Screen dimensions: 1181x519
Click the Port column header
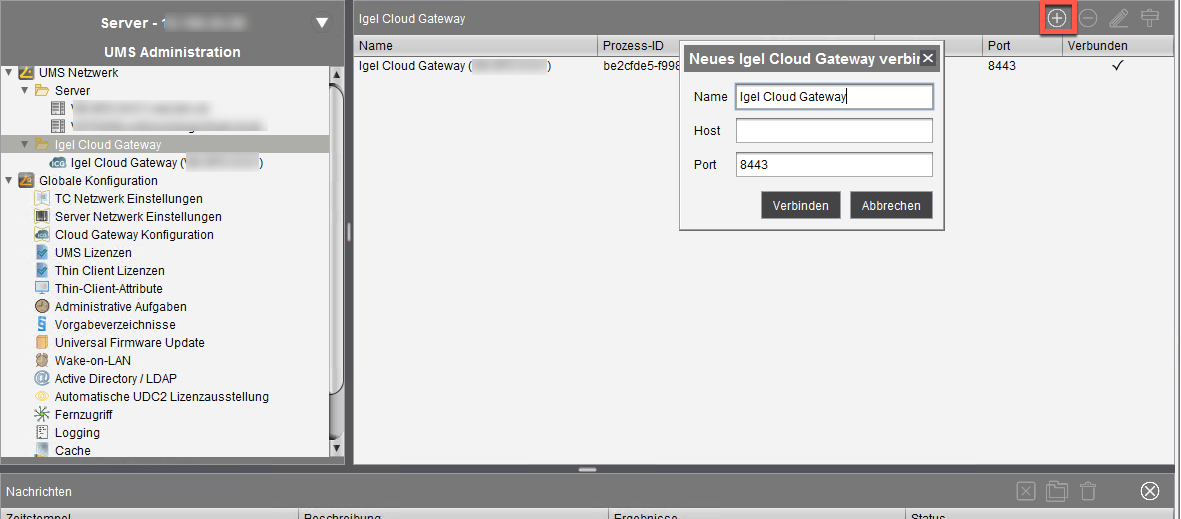[x=1022, y=46]
